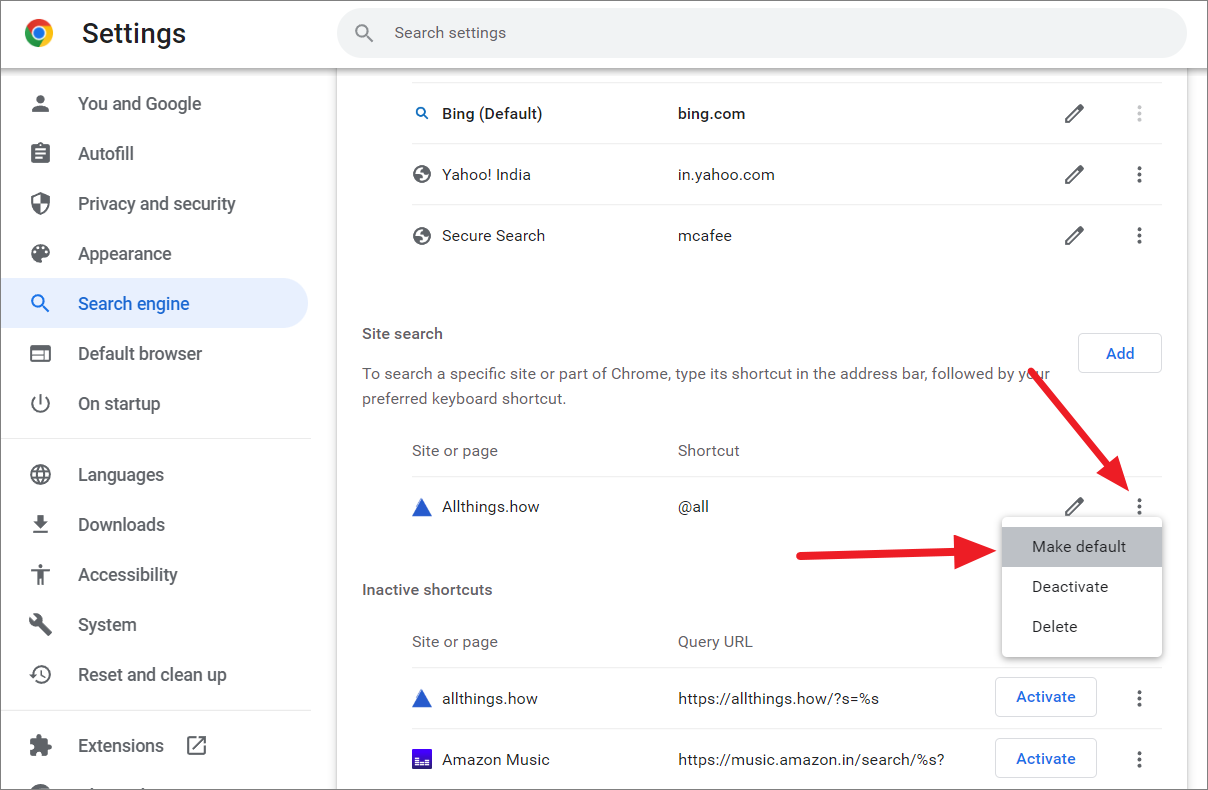Screen dimensions: 1208x790
Task: Click the Autofill clipboard icon
Action: (x=40, y=153)
